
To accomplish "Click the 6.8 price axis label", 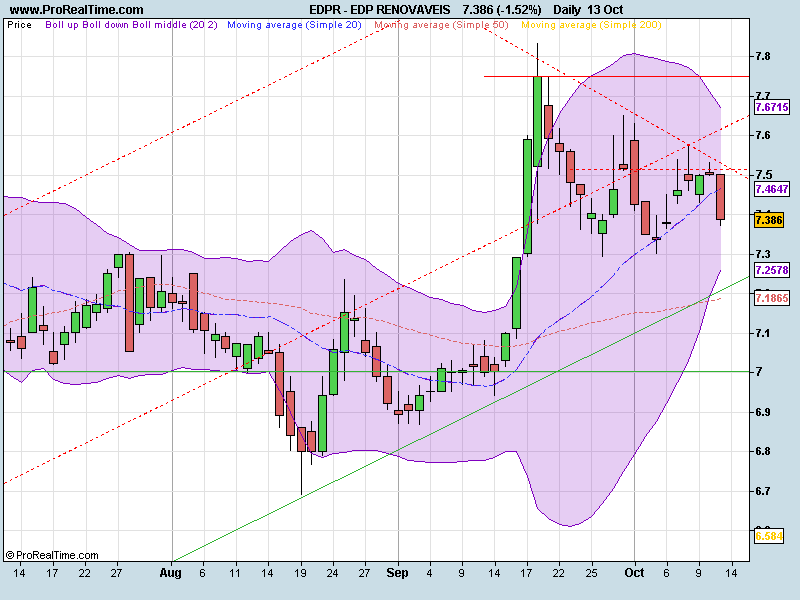I will [x=763, y=452].
